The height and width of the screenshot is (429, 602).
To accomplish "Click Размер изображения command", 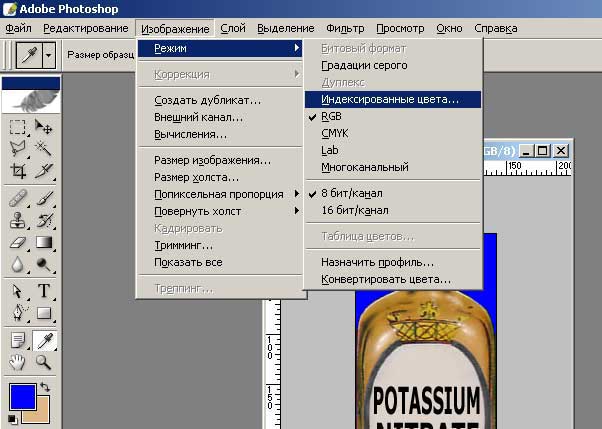I will click(212, 160).
